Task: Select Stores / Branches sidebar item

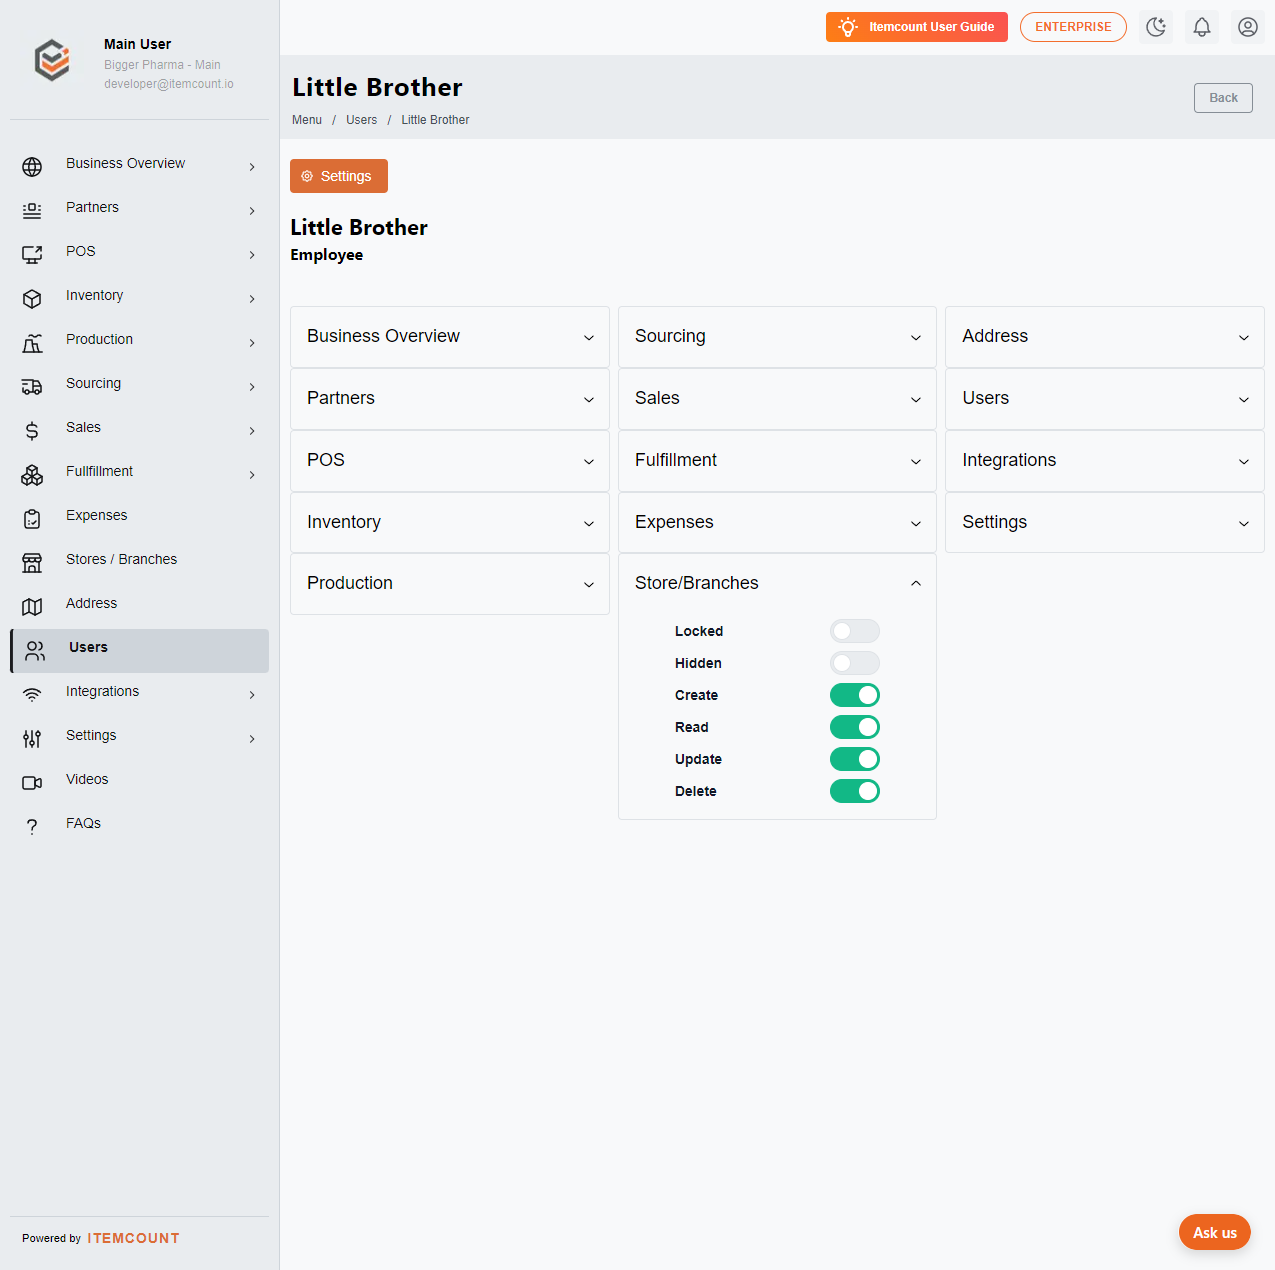Action: tap(140, 563)
